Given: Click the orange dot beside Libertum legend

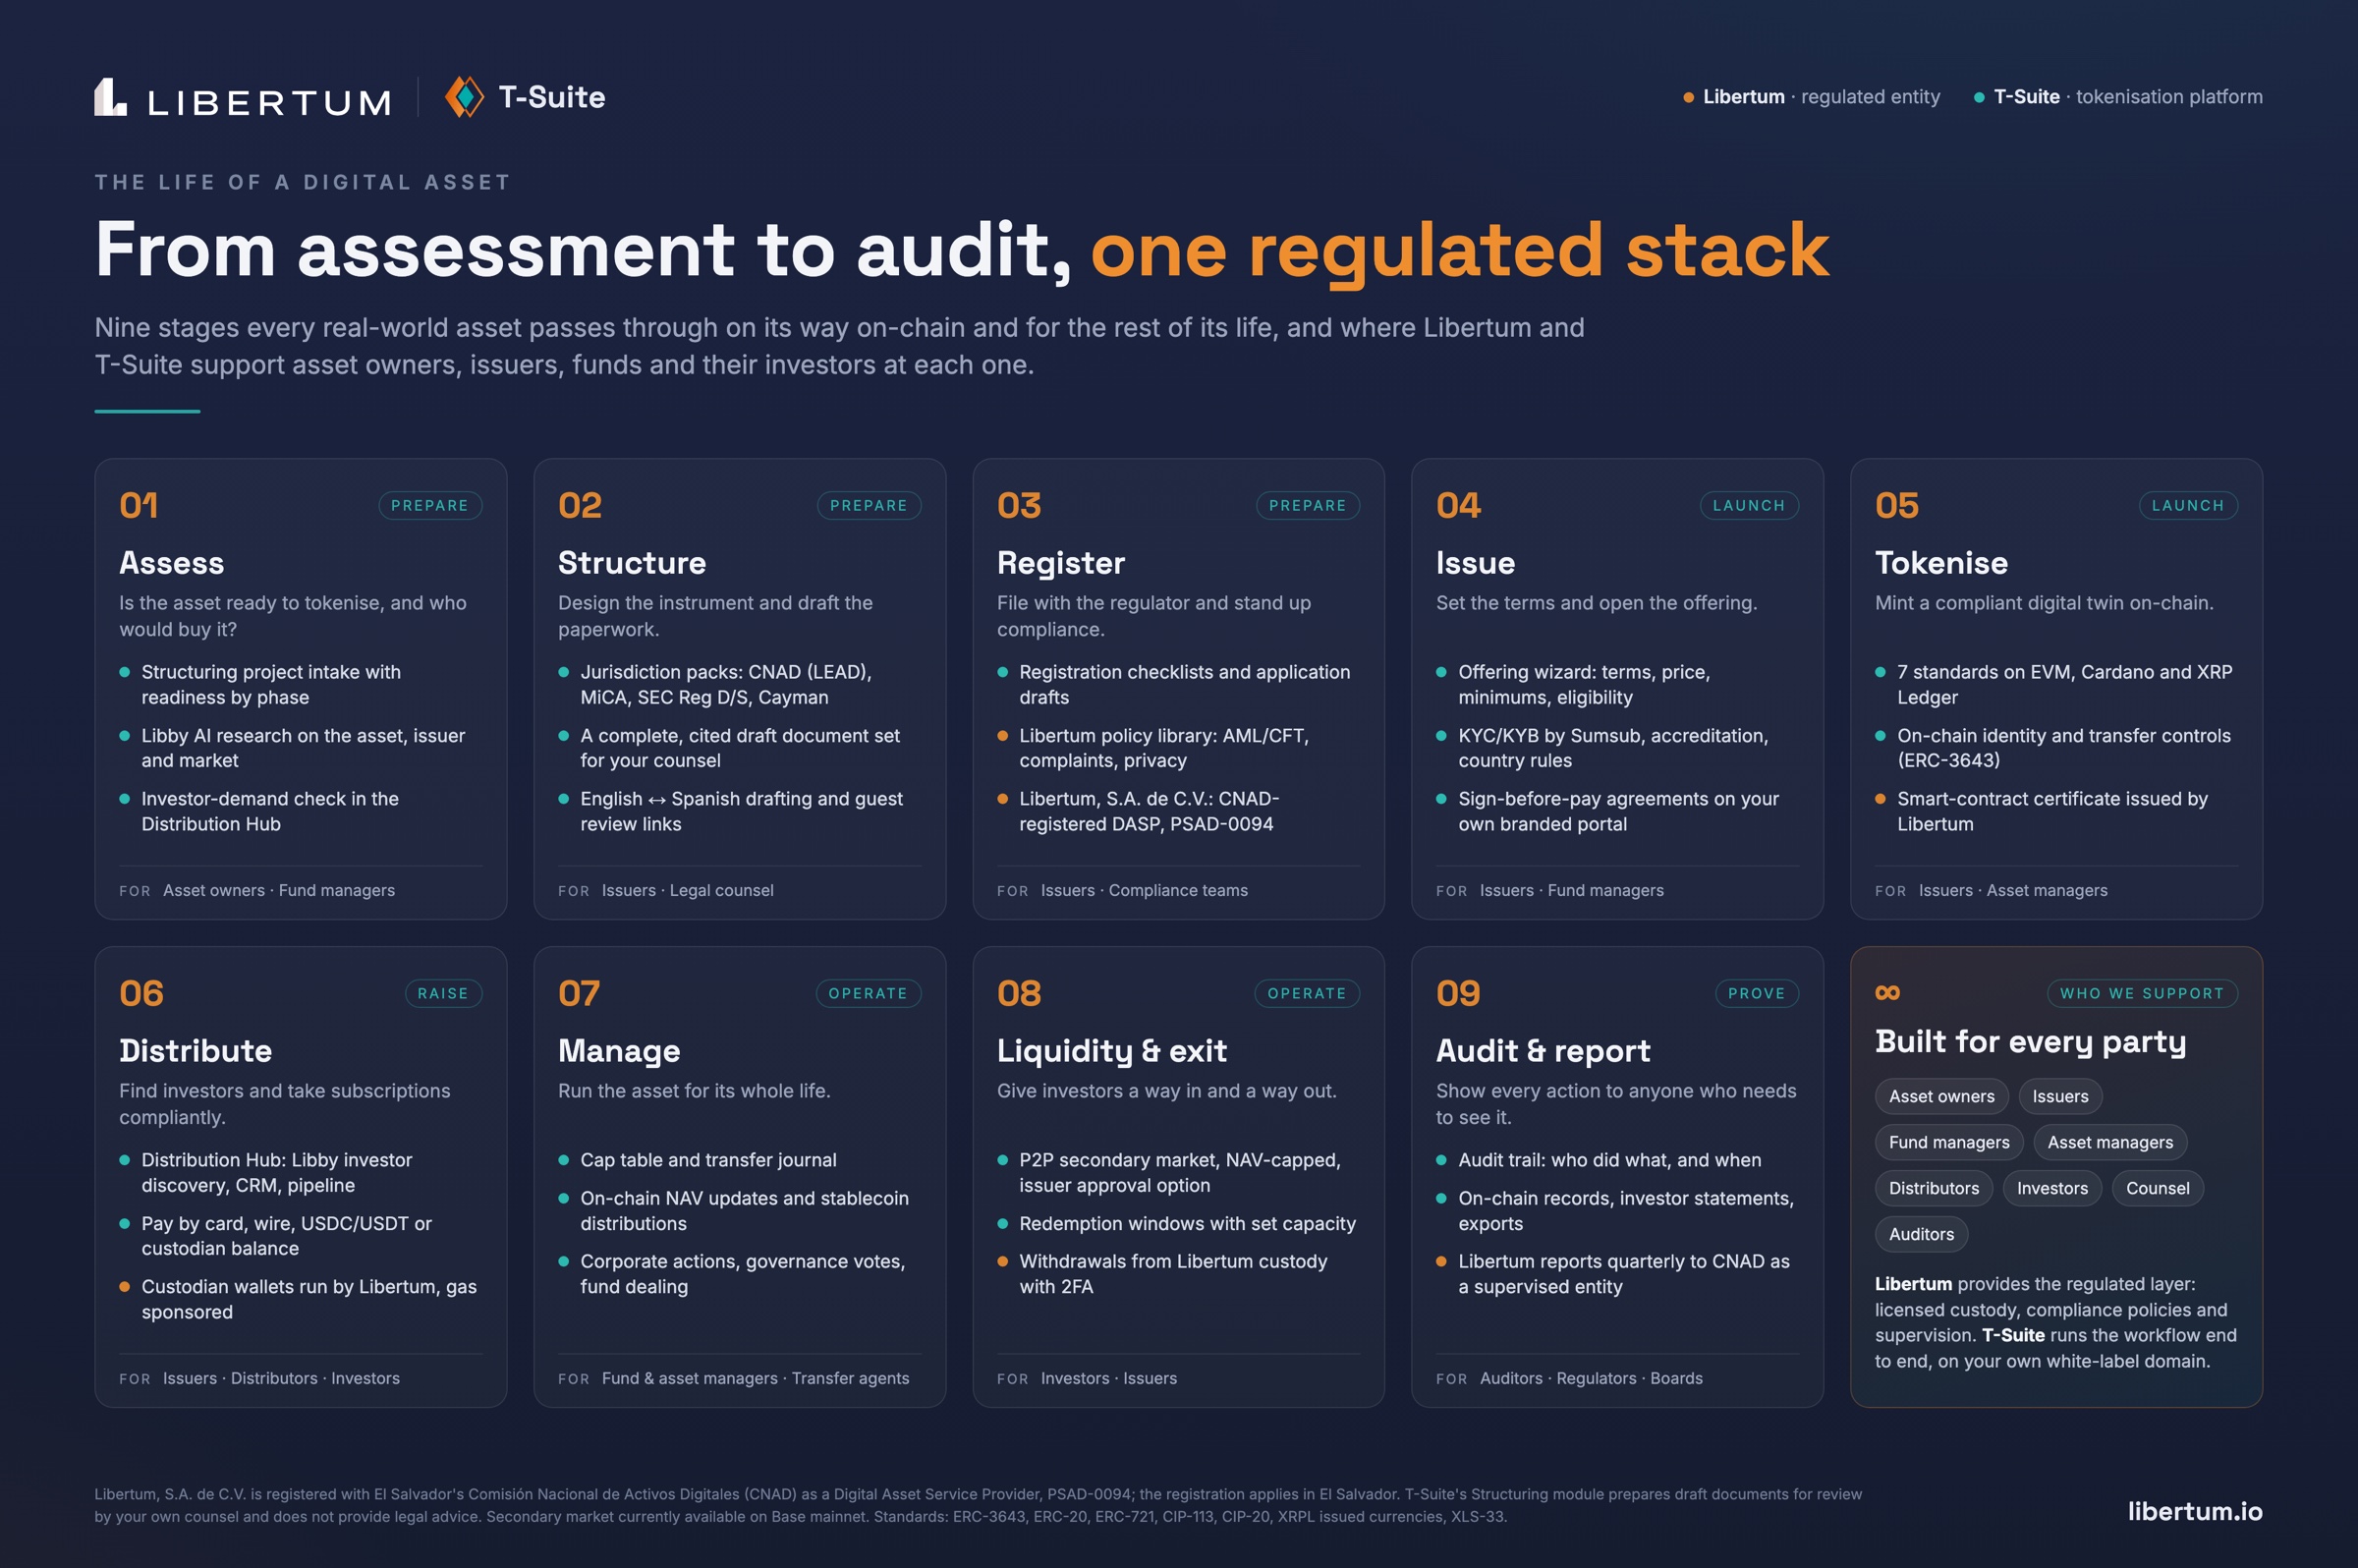Looking at the screenshot, I should (x=1688, y=97).
